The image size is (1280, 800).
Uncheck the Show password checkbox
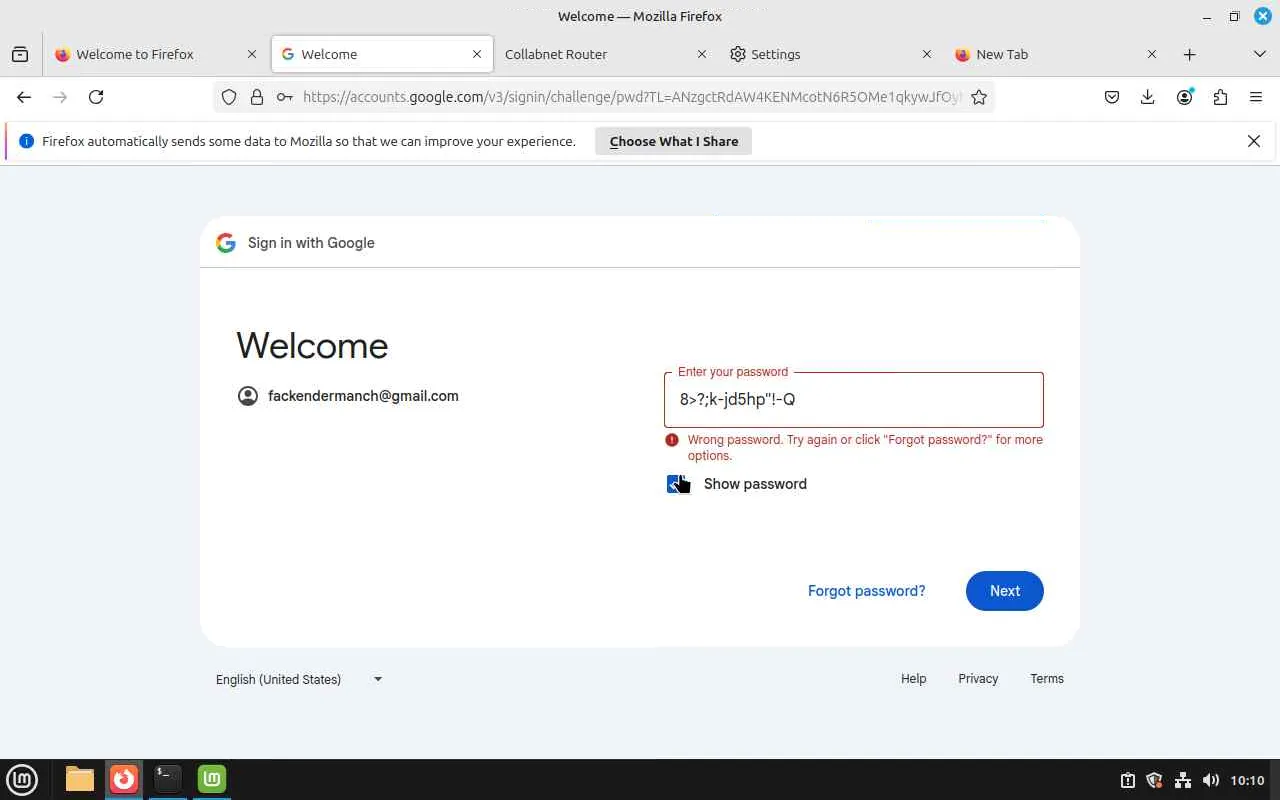tap(676, 484)
